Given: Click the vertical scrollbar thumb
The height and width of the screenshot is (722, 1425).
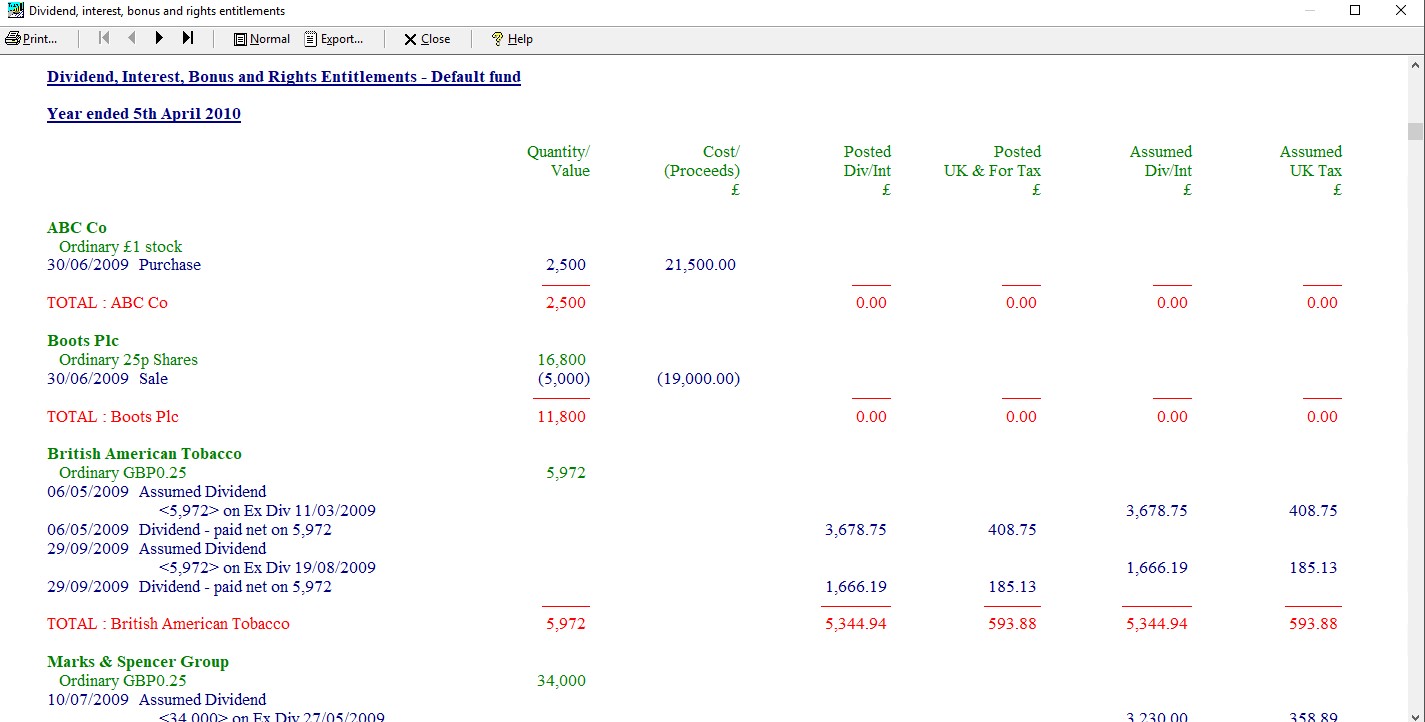Looking at the screenshot, I should pyautogui.click(x=1415, y=132).
